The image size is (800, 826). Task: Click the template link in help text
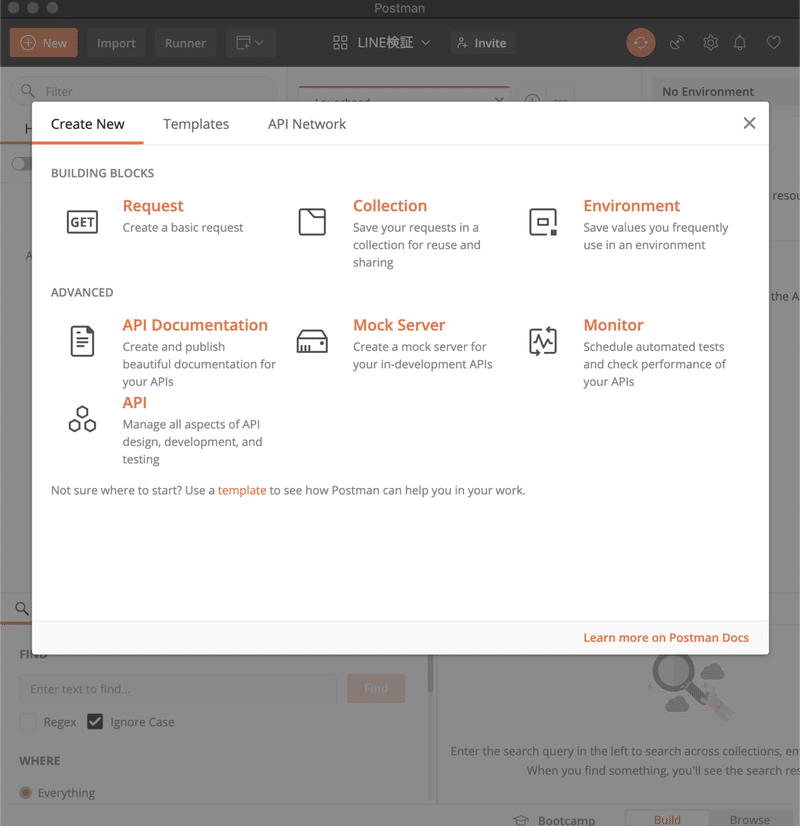click(x=242, y=490)
